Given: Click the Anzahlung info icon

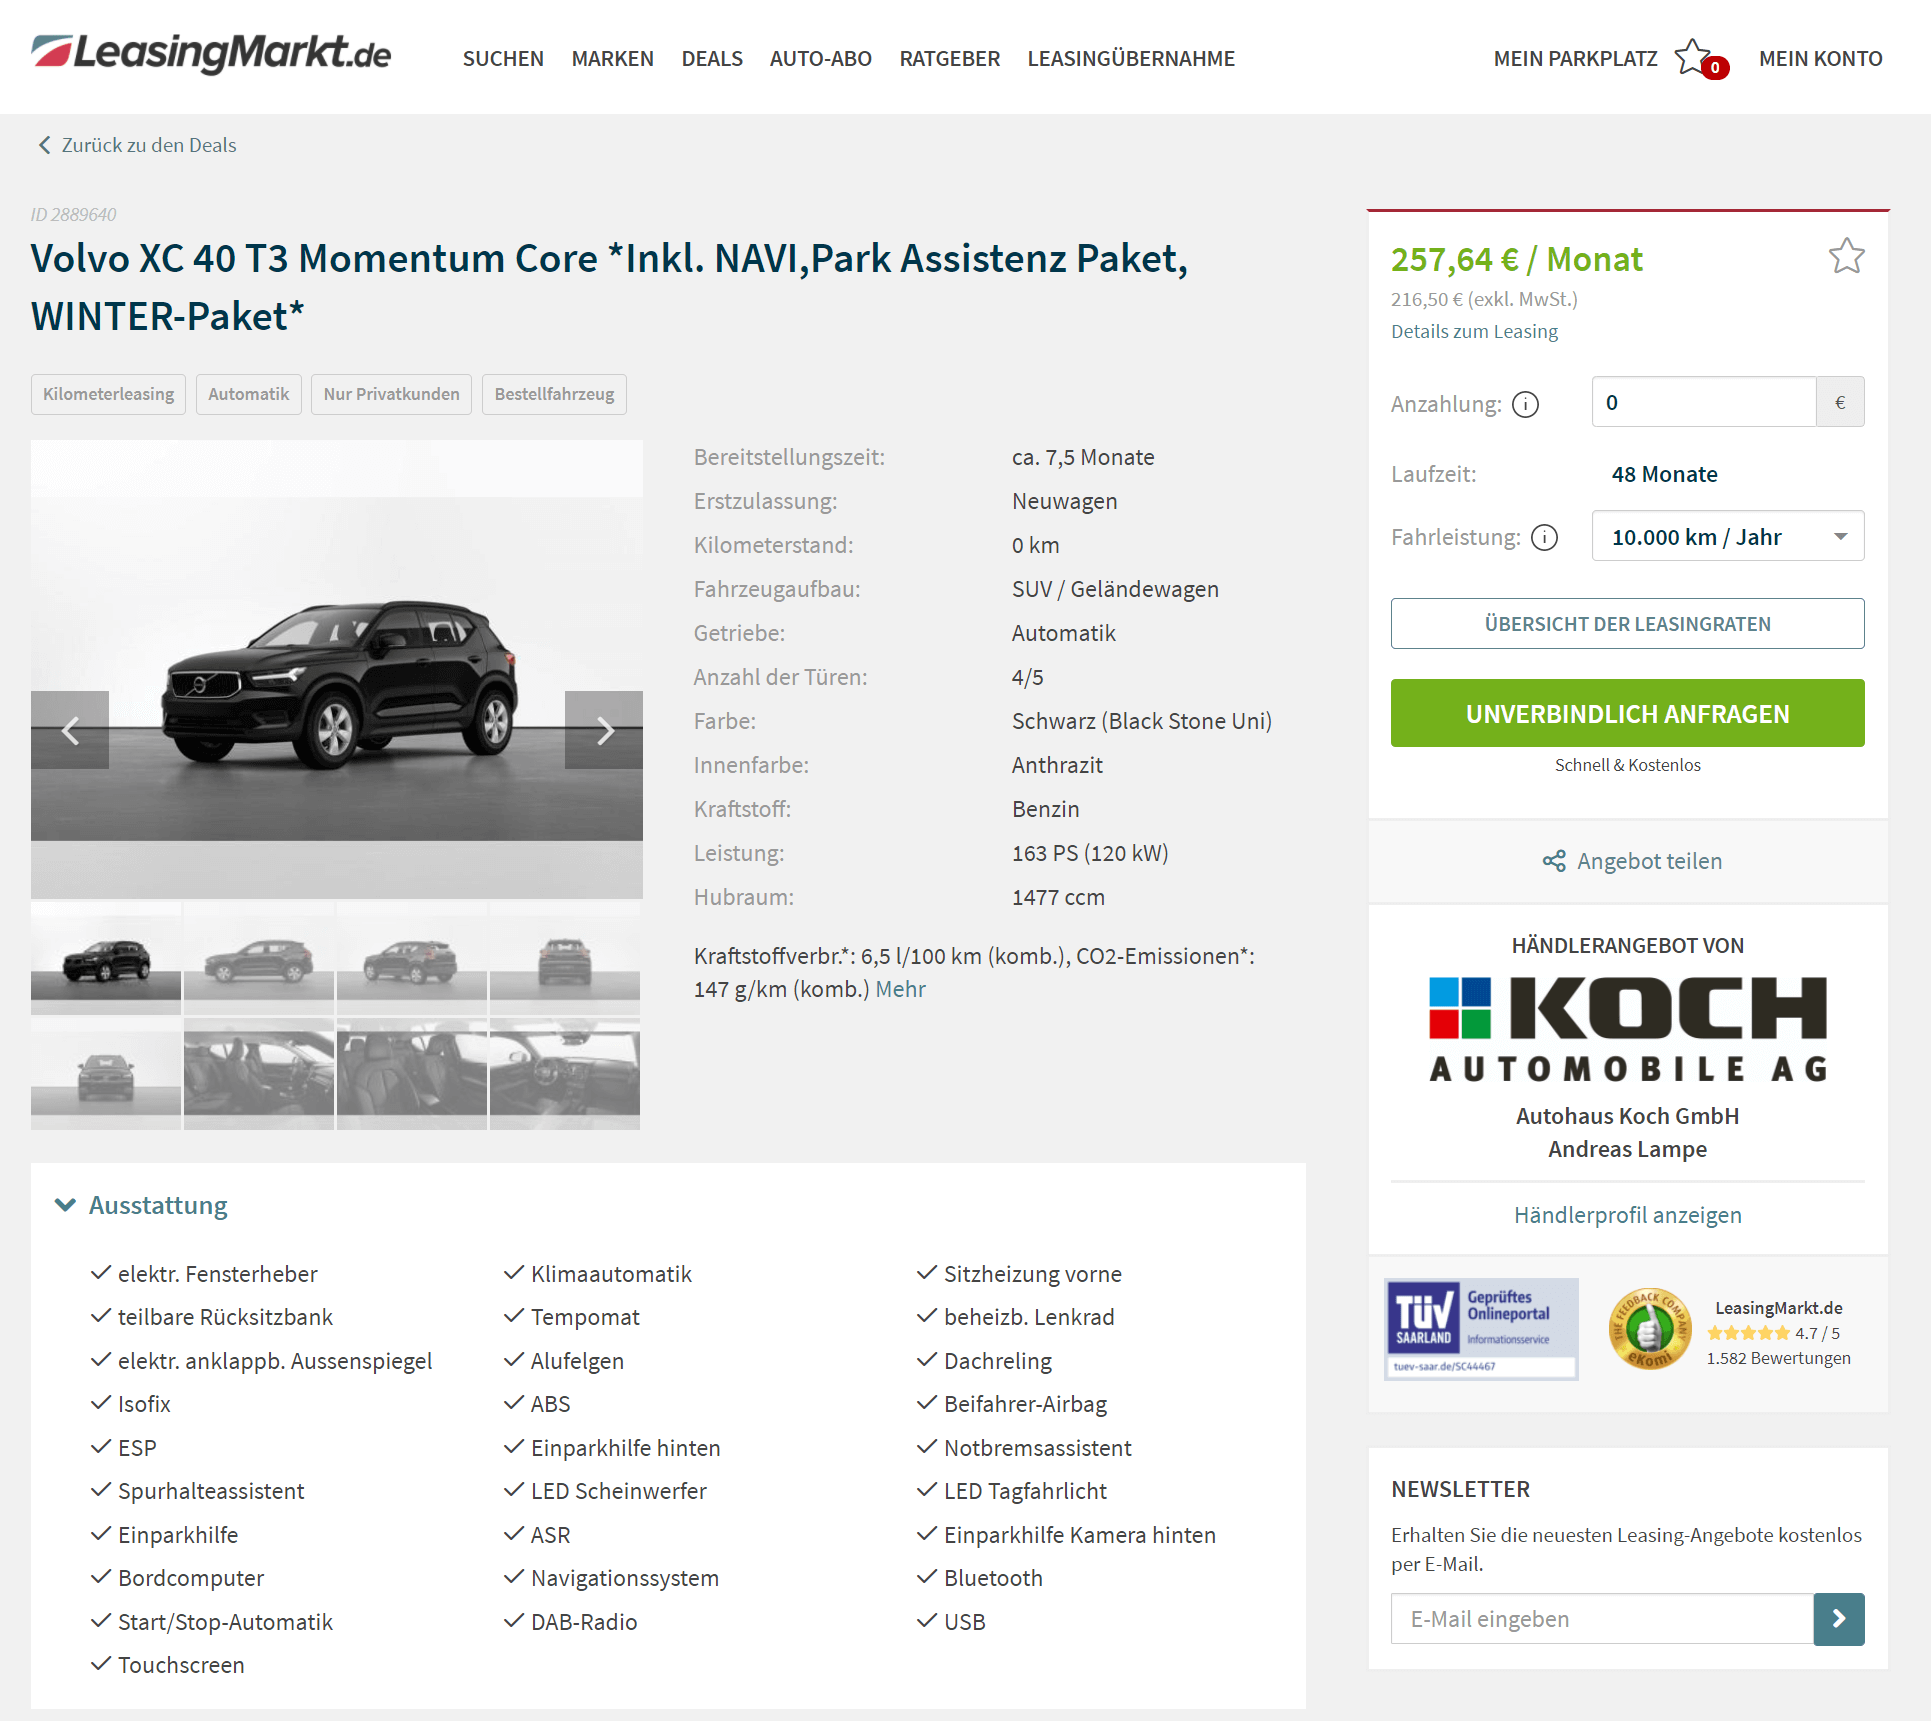Looking at the screenshot, I should (x=1525, y=404).
